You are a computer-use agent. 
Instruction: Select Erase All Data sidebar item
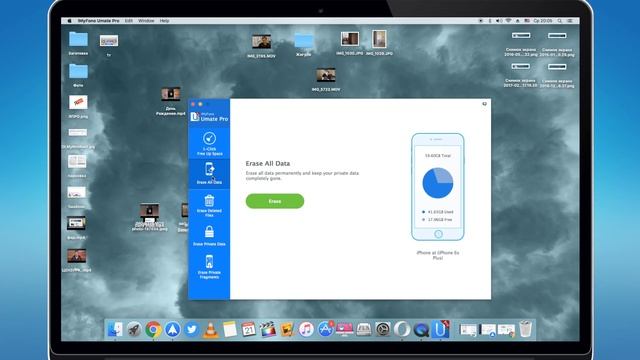coord(209,173)
